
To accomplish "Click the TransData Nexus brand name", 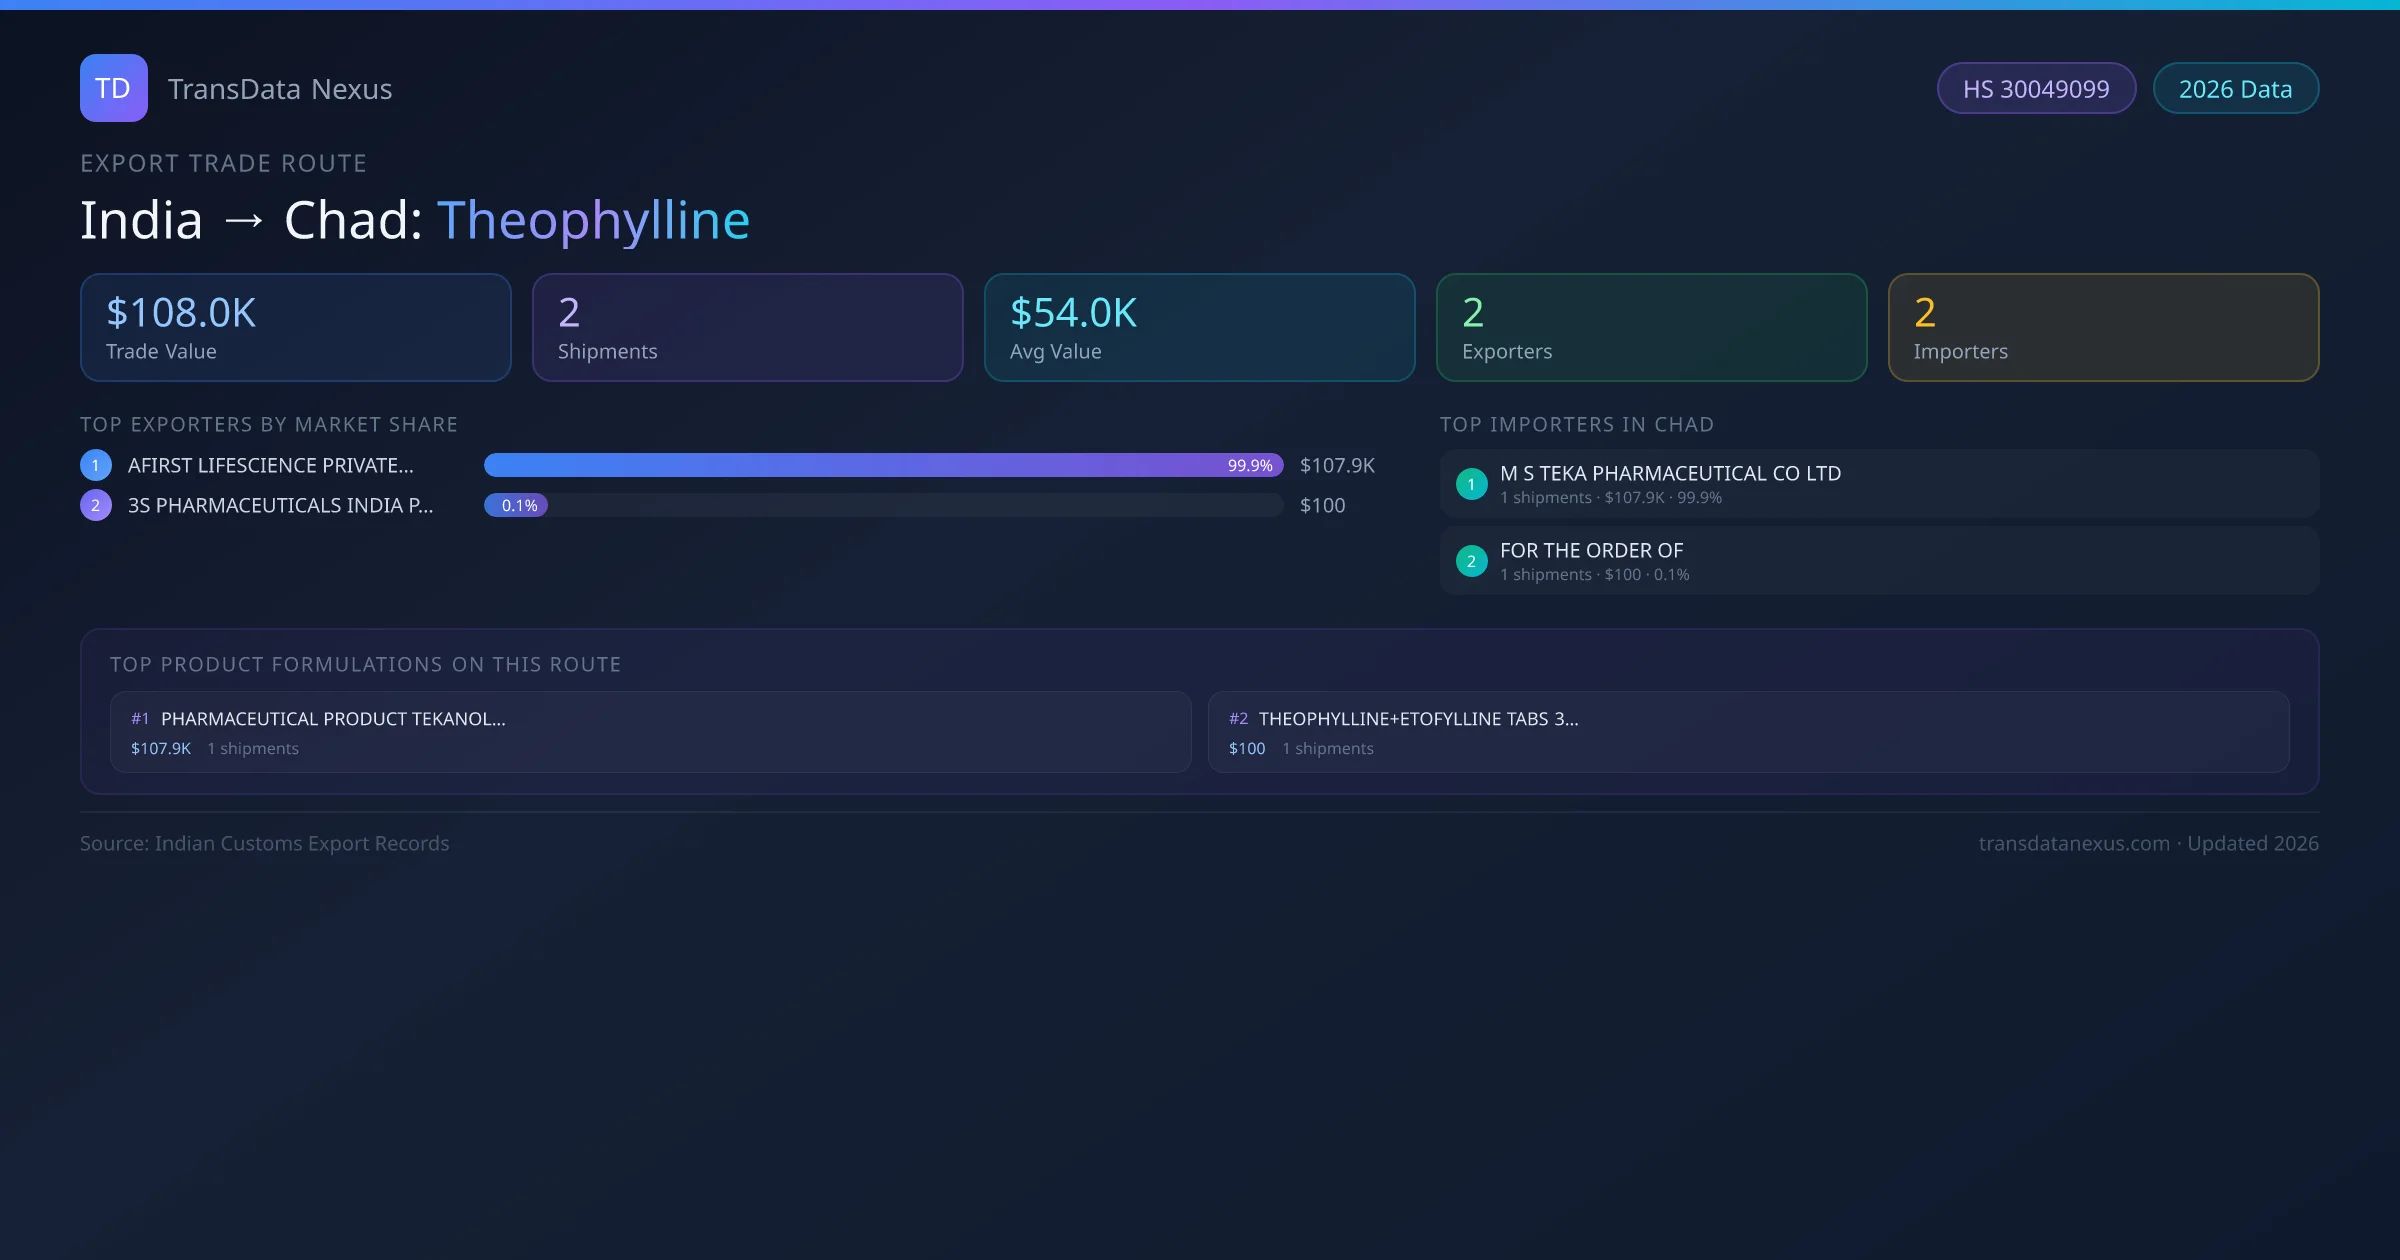I will tap(280, 89).
